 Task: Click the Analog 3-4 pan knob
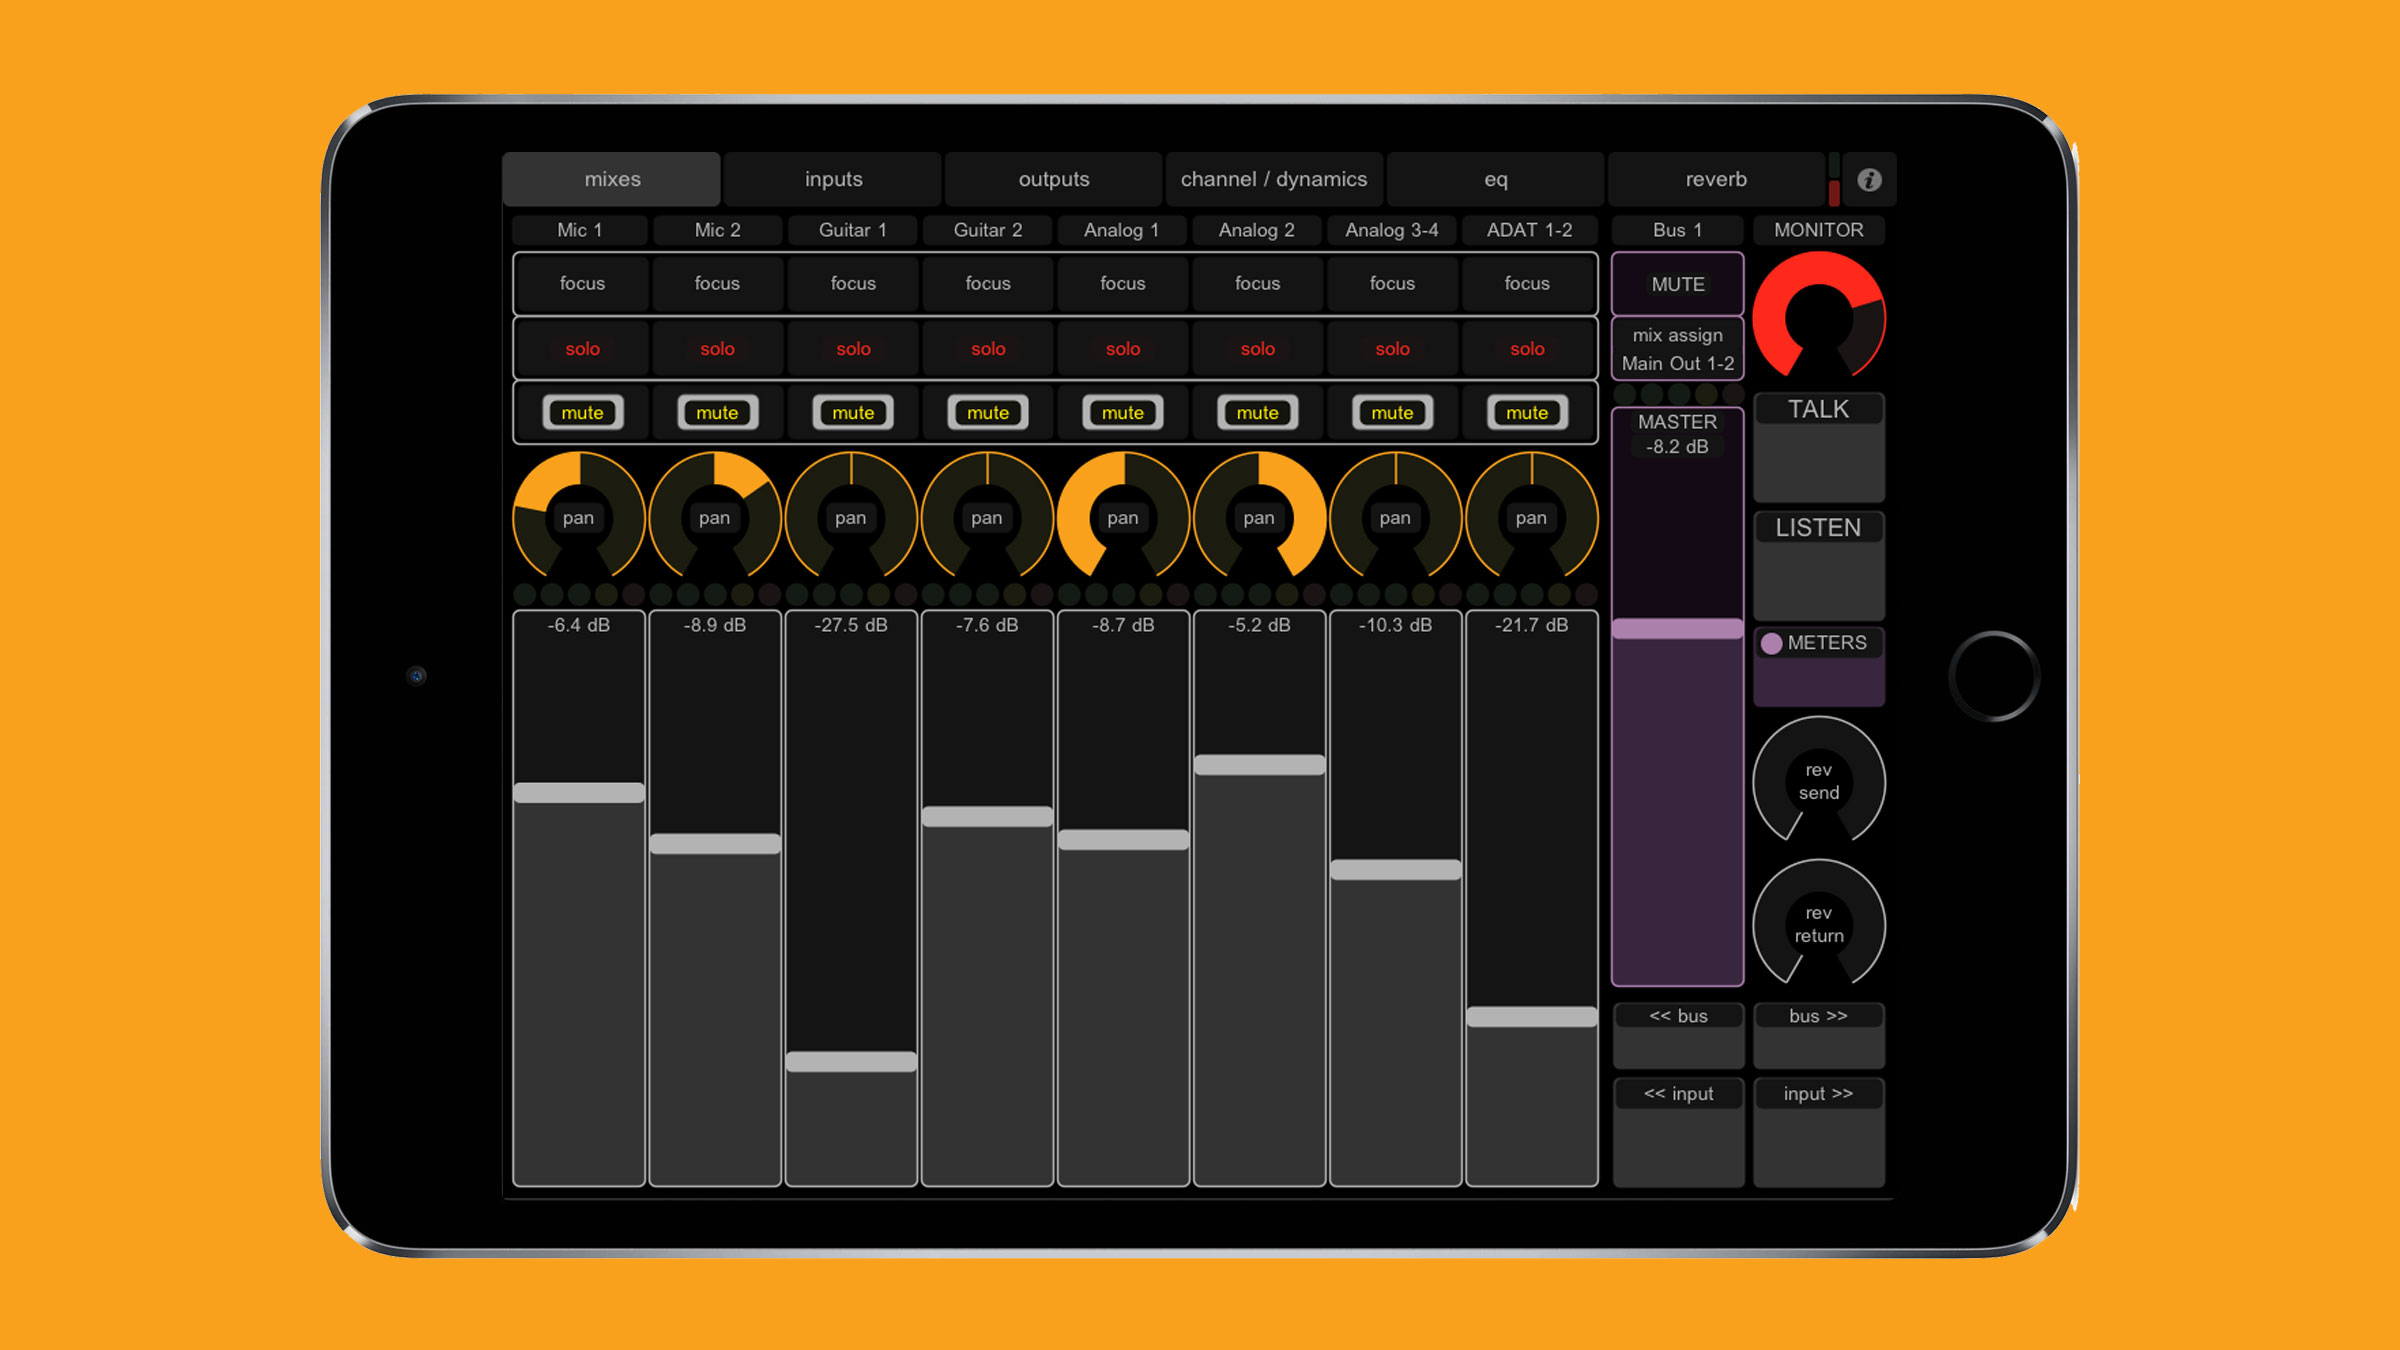(x=1395, y=517)
